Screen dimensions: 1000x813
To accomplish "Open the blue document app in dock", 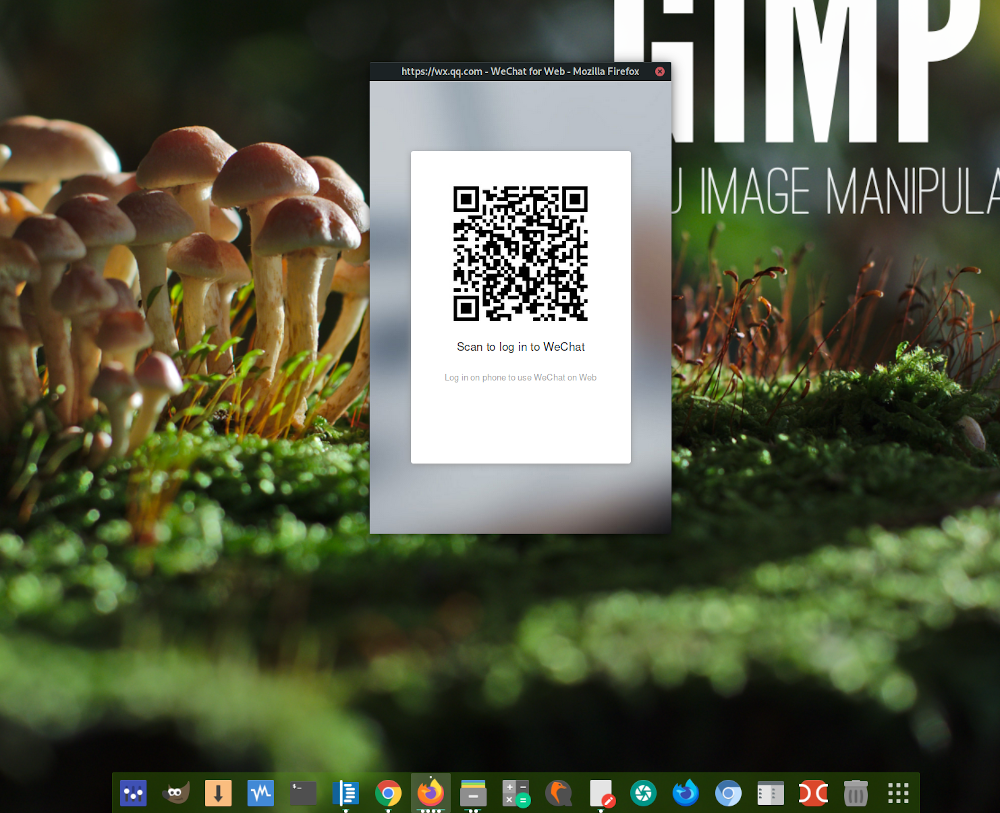I will pyautogui.click(x=345, y=793).
